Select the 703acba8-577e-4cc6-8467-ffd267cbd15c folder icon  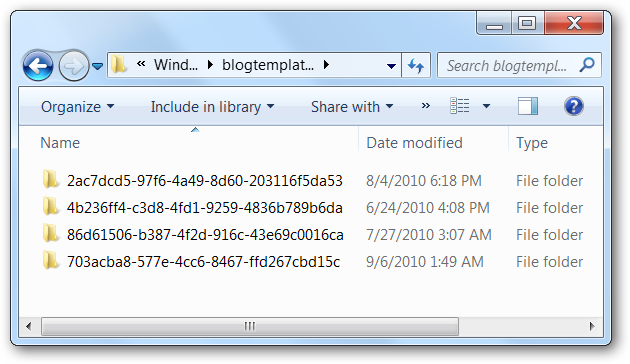coord(51,261)
